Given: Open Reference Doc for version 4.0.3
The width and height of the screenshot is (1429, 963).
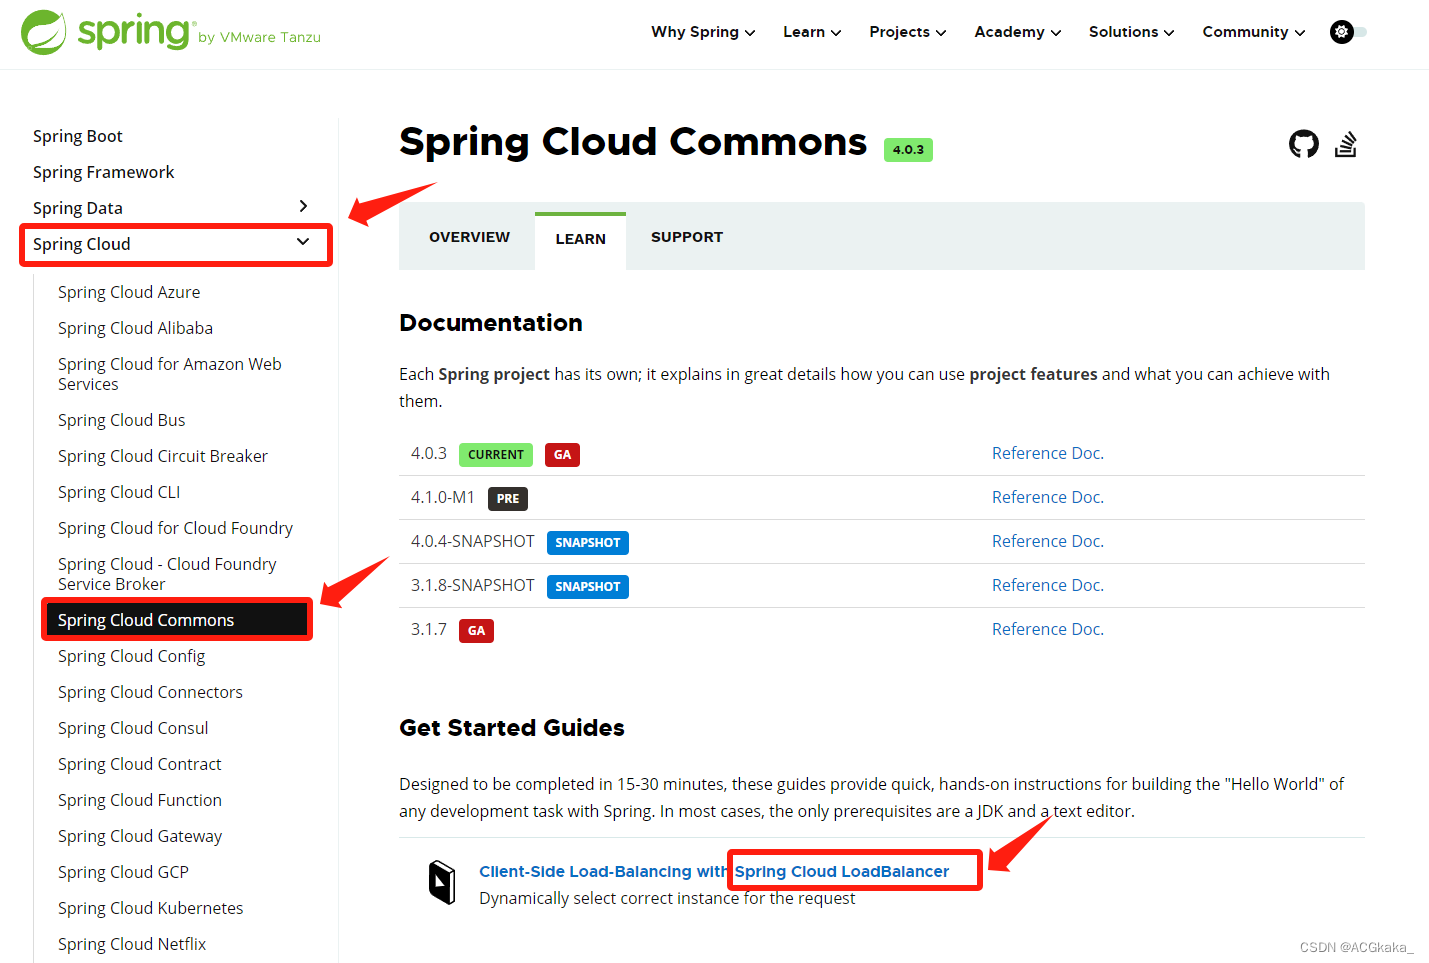Looking at the screenshot, I should pyautogui.click(x=1047, y=453).
